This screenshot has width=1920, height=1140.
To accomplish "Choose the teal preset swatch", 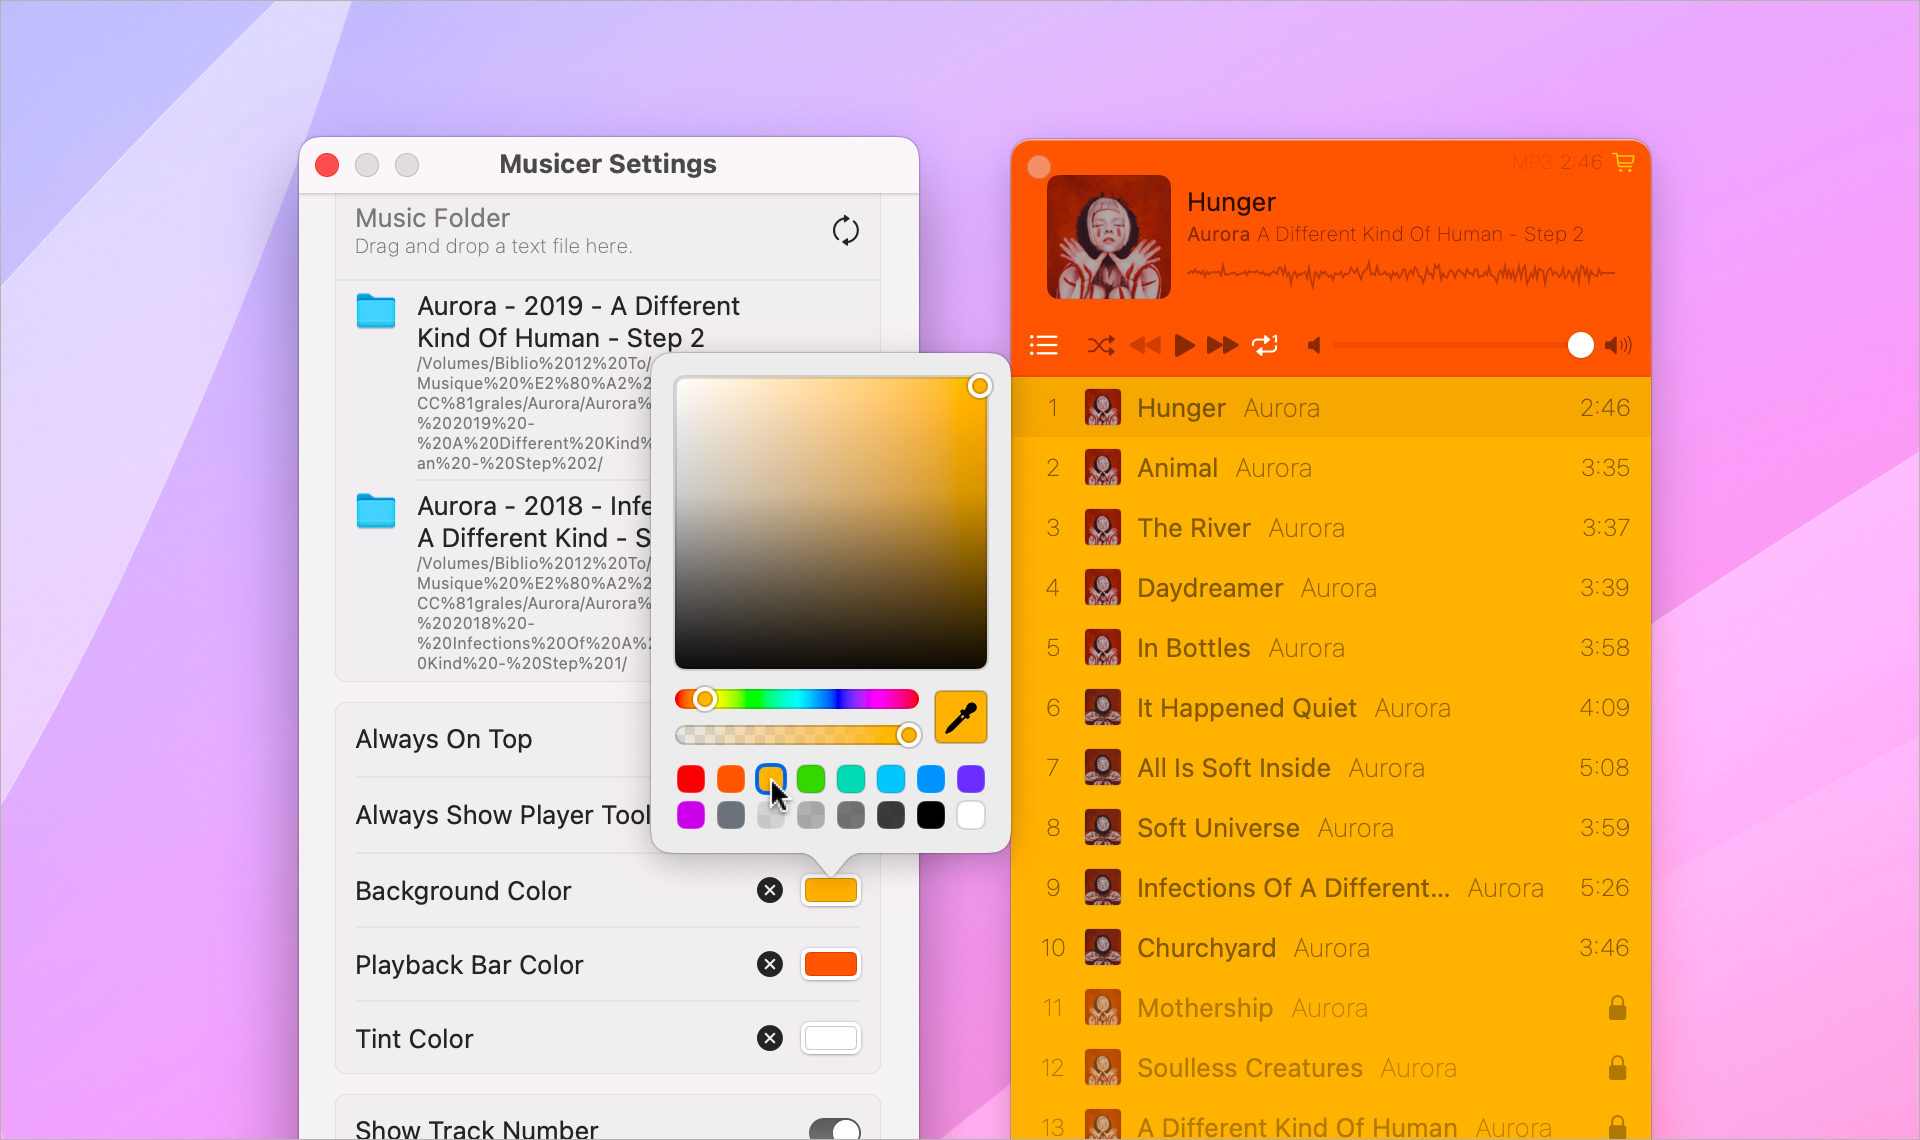I will (851, 778).
